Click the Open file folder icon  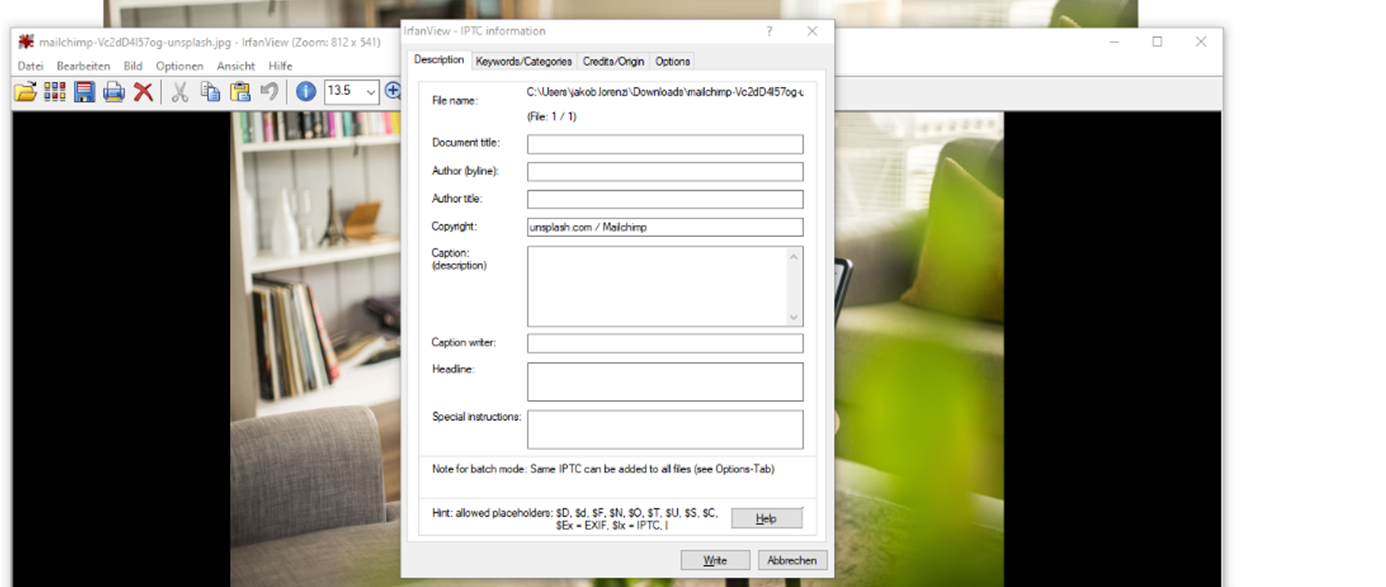(25, 92)
